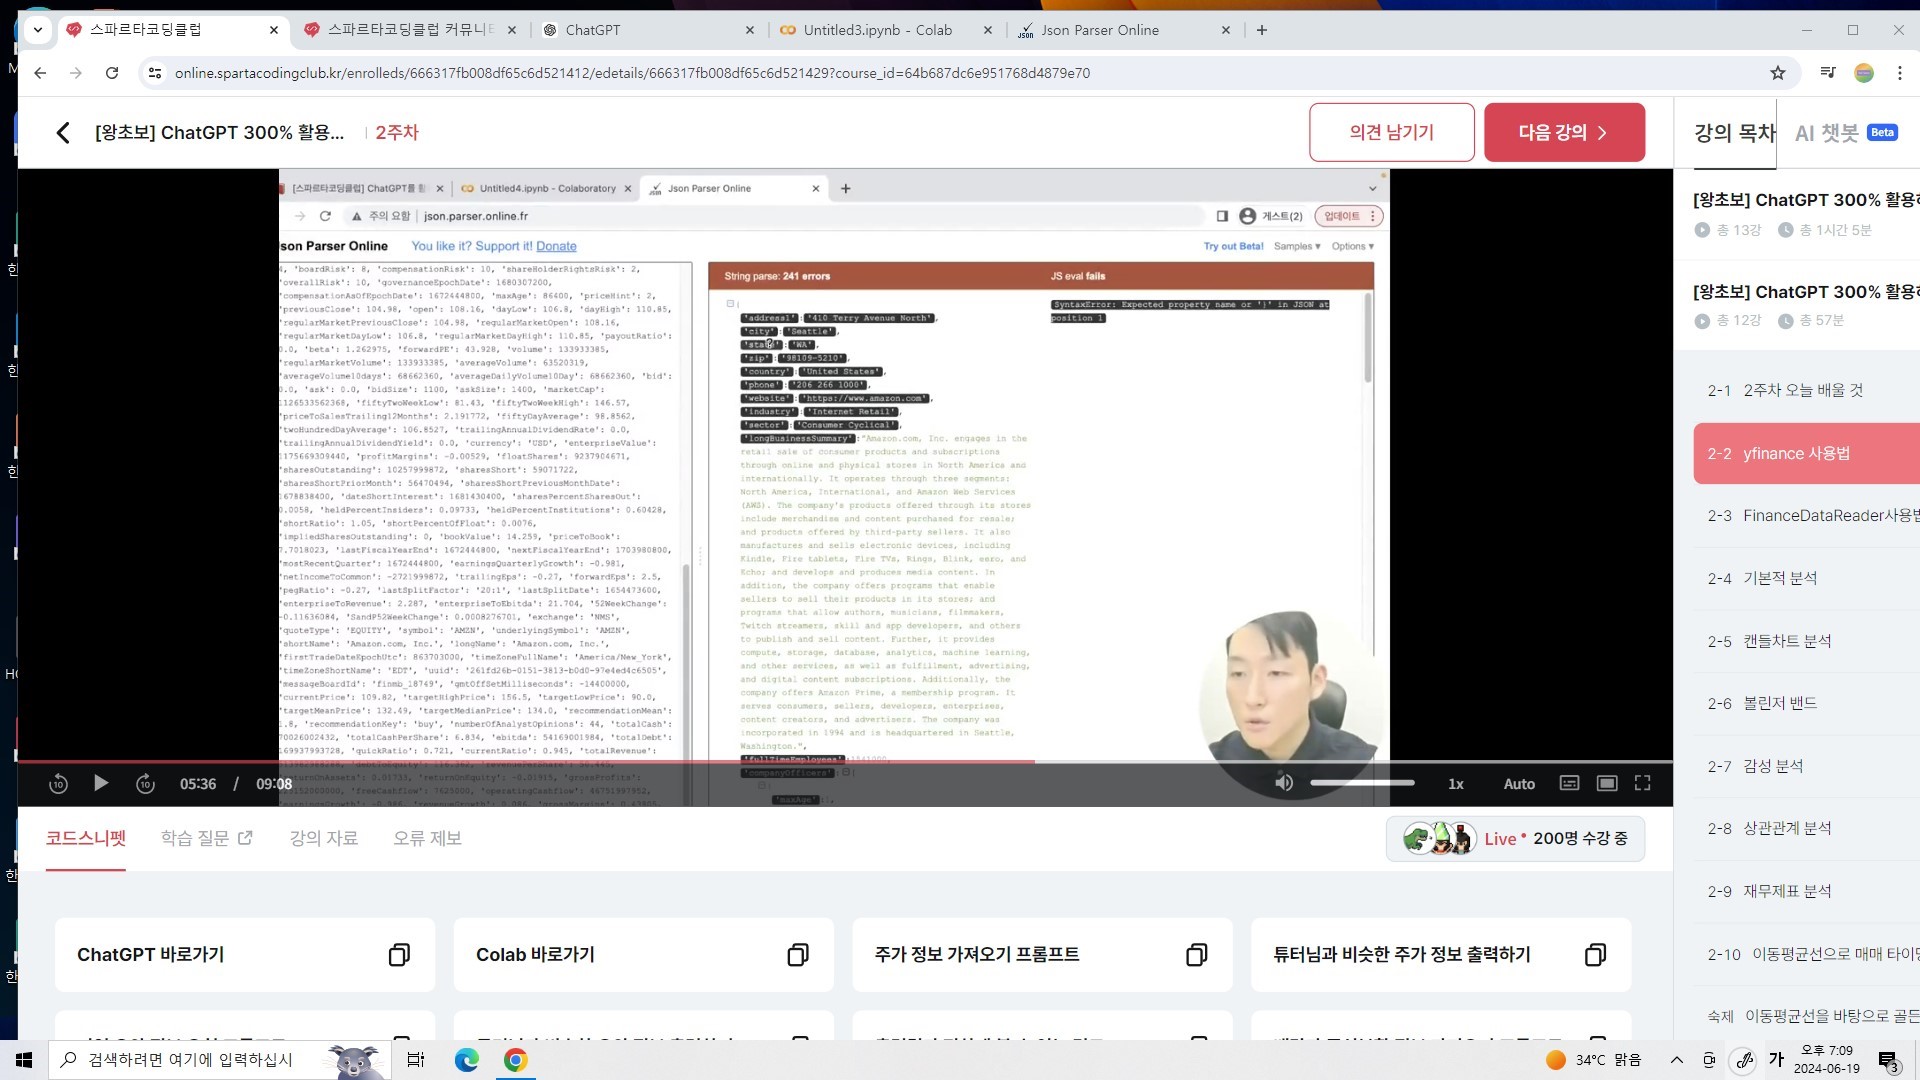Open the Chrome profile avatar
The height and width of the screenshot is (1080, 1920).
point(1864,72)
